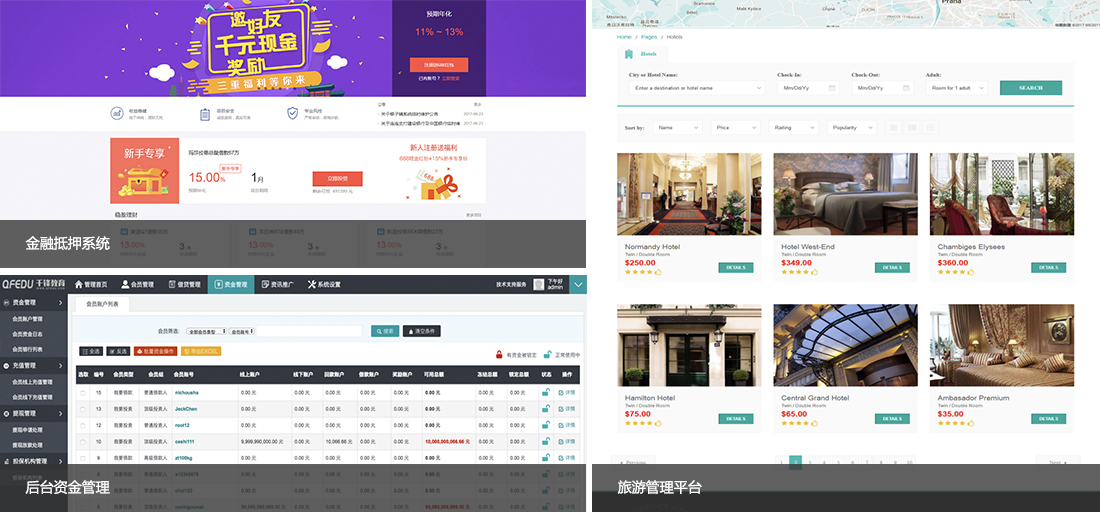Open the destination or hotel name dropdown

click(697, 88)
